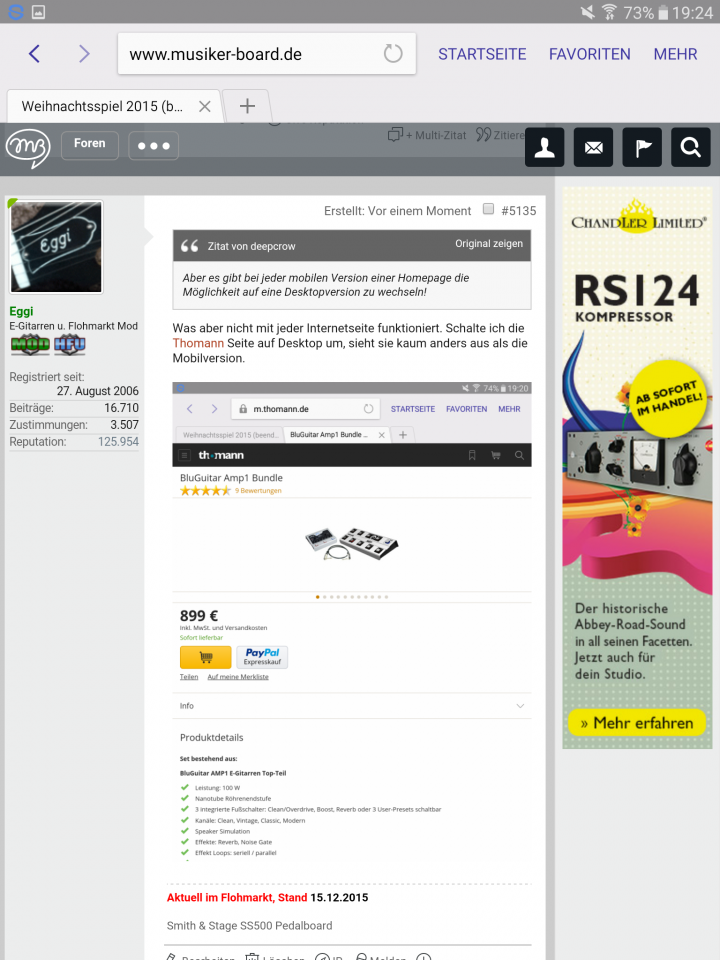Click the Erstellt: Vor einem Moment timestamp
Image resolution: width=720 pixels, height=960 pixels.
[x=397, y=211]
